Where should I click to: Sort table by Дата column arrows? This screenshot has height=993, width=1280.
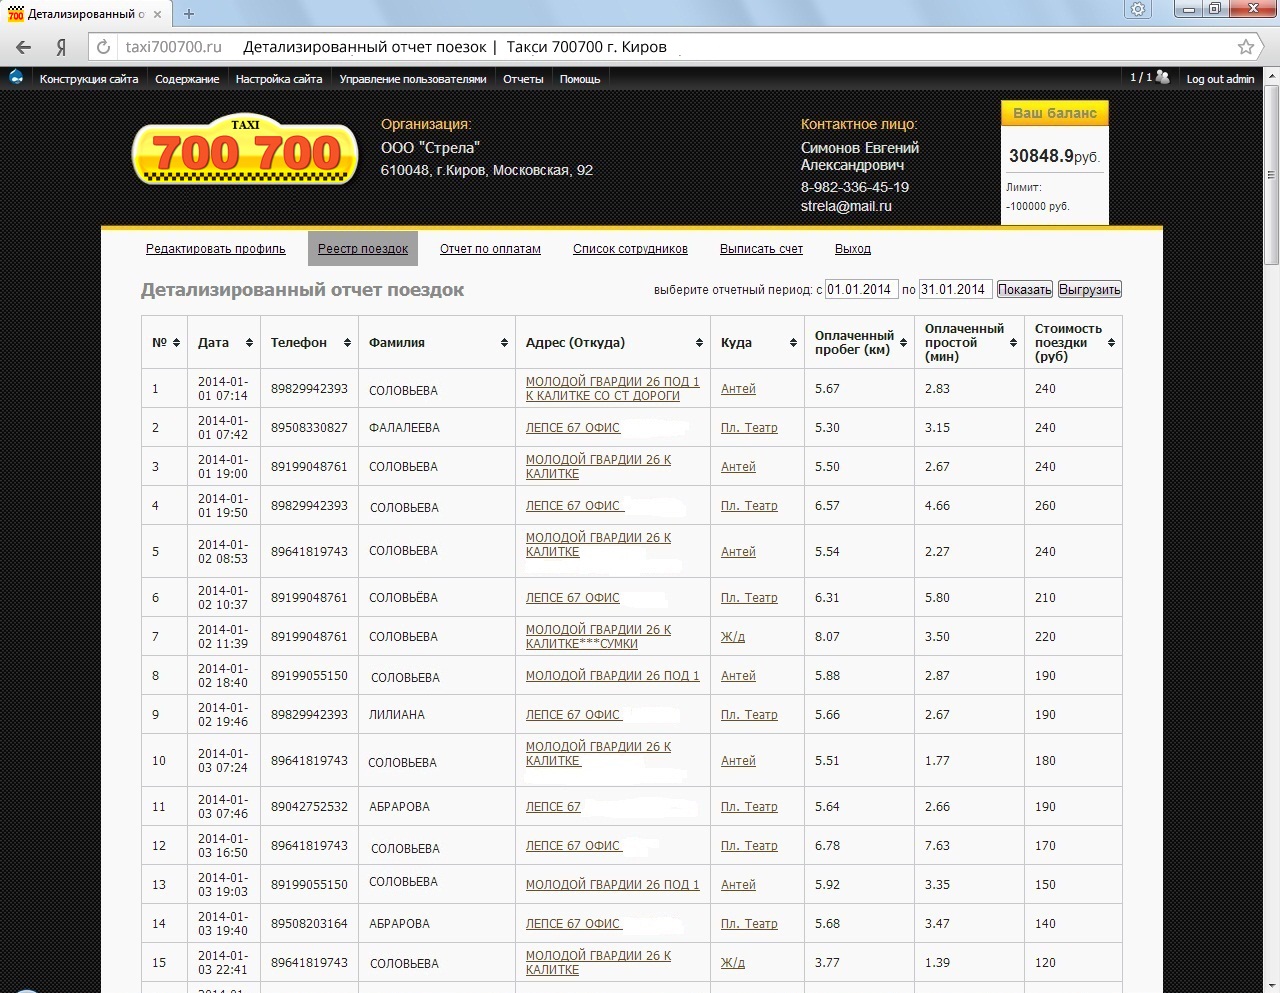point(248,343)
